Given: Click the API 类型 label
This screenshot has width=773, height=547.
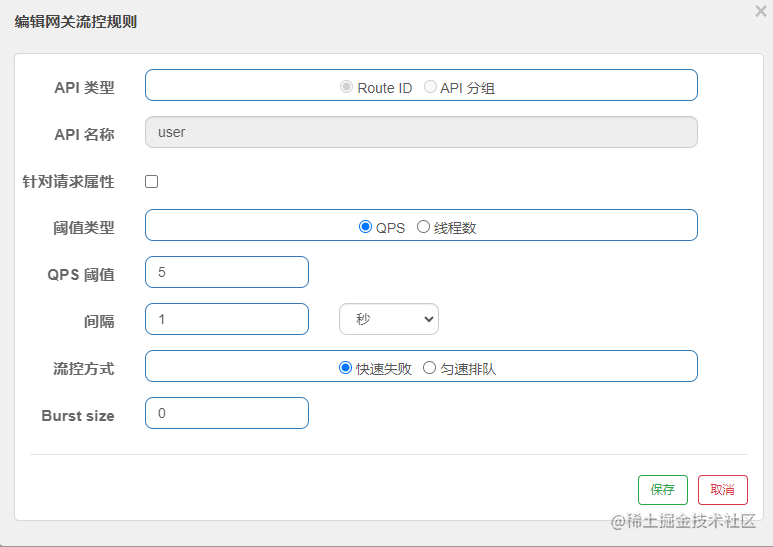Looking at the screenshot, I should tap(84, 88).
